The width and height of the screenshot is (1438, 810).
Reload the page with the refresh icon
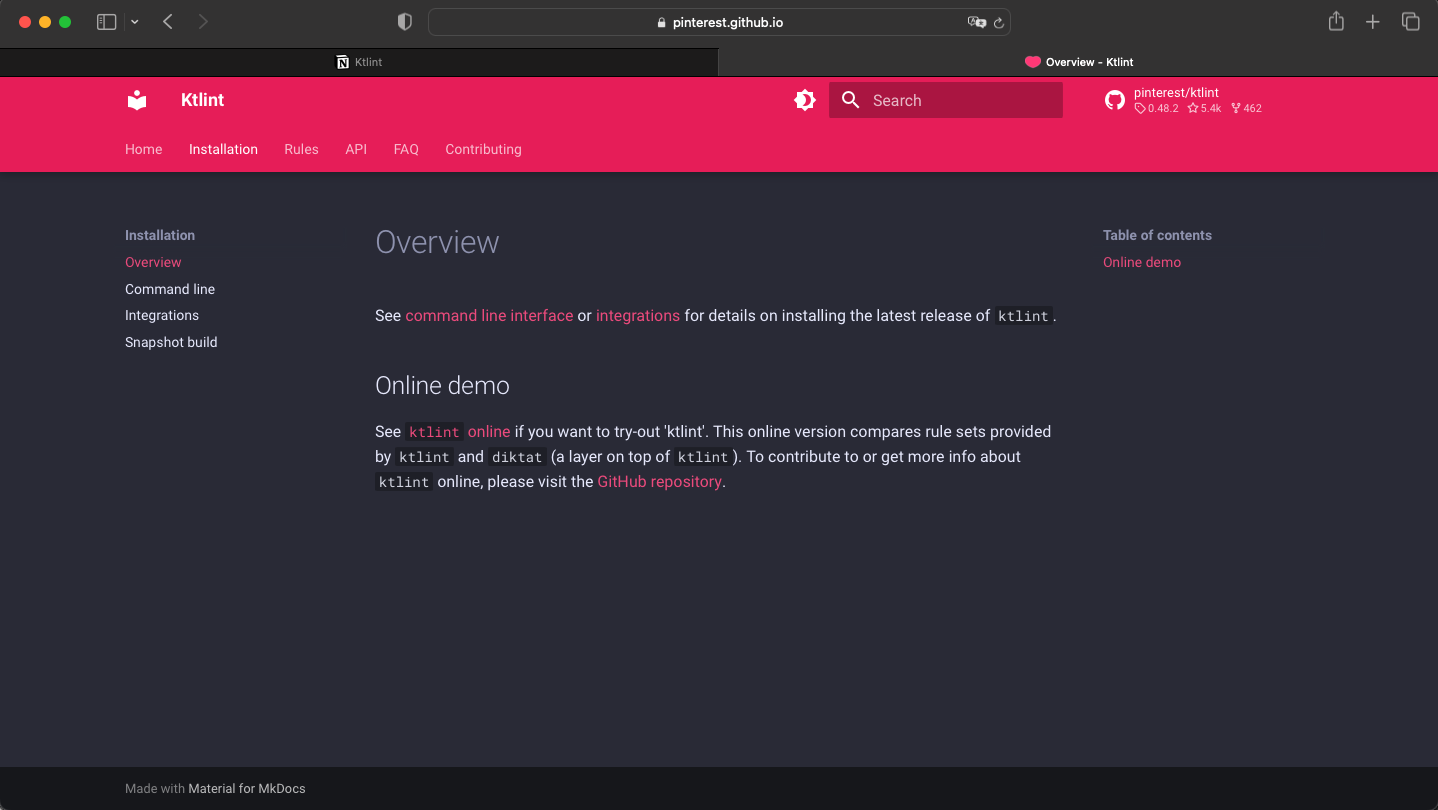[x=998, y=22]
